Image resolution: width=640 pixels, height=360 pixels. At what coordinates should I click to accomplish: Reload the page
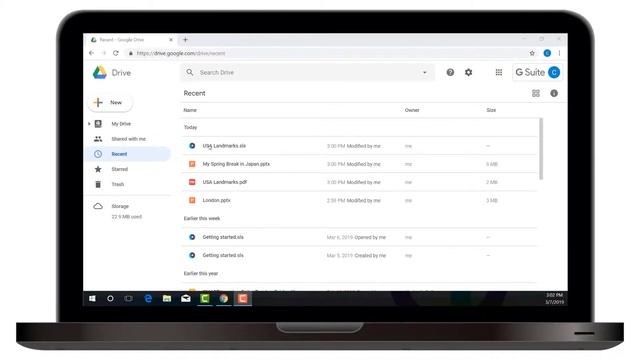coord(116,53)
